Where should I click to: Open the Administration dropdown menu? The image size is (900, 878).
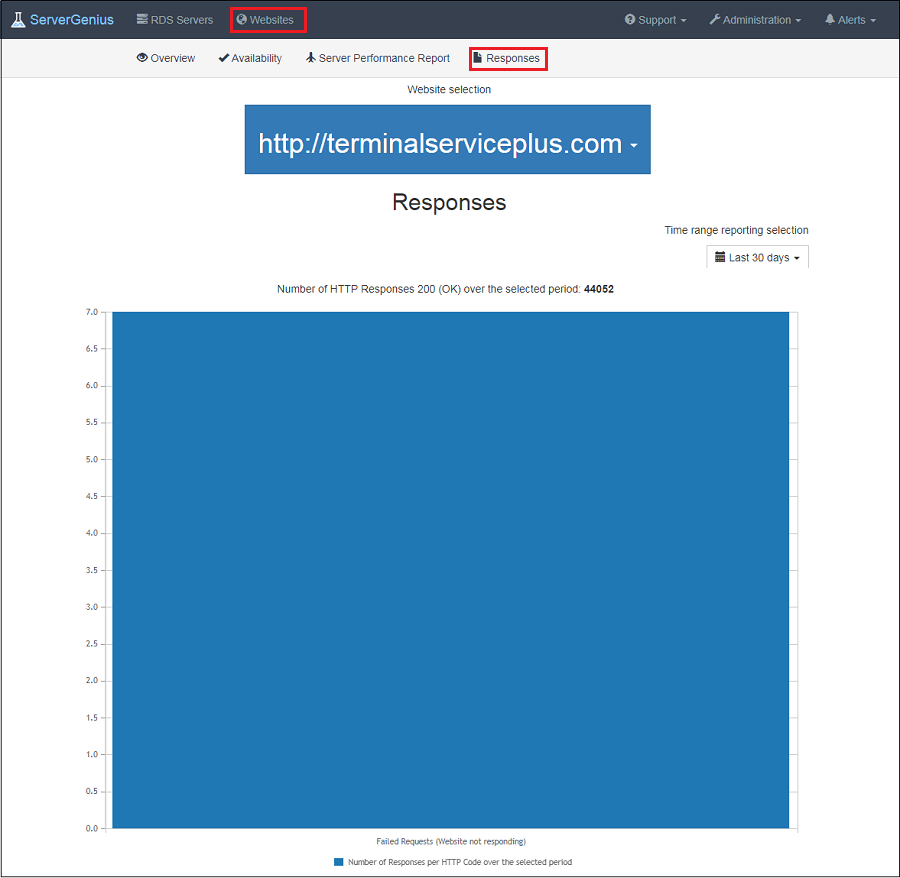click(x=755, y=19)
